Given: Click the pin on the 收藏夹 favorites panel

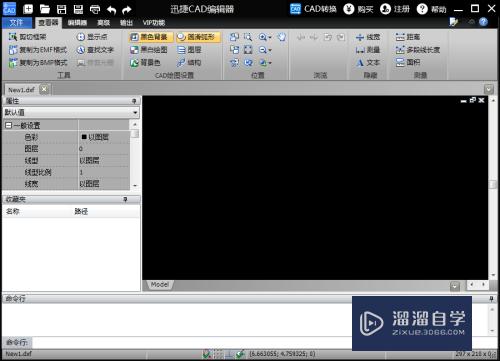Looking at the screenshot, I should tap(125, 199).
